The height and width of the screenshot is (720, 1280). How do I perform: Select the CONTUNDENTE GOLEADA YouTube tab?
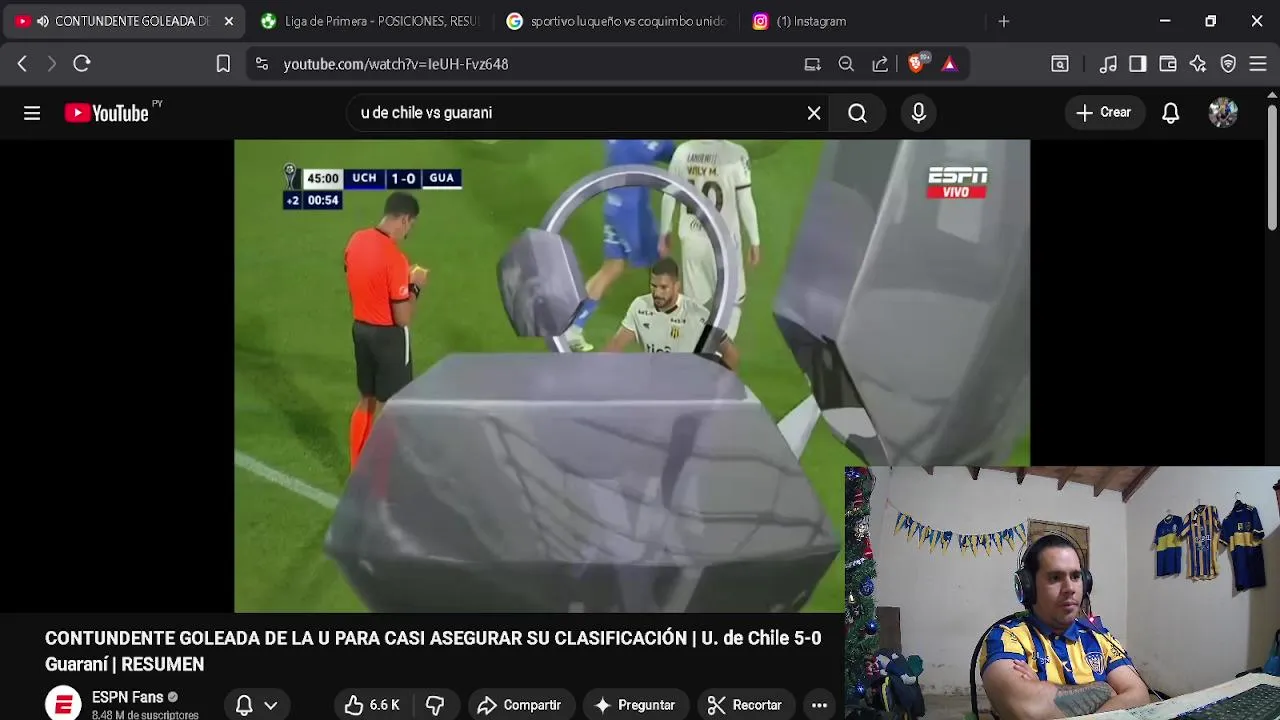pyautogui.click(x=122, y=21)
